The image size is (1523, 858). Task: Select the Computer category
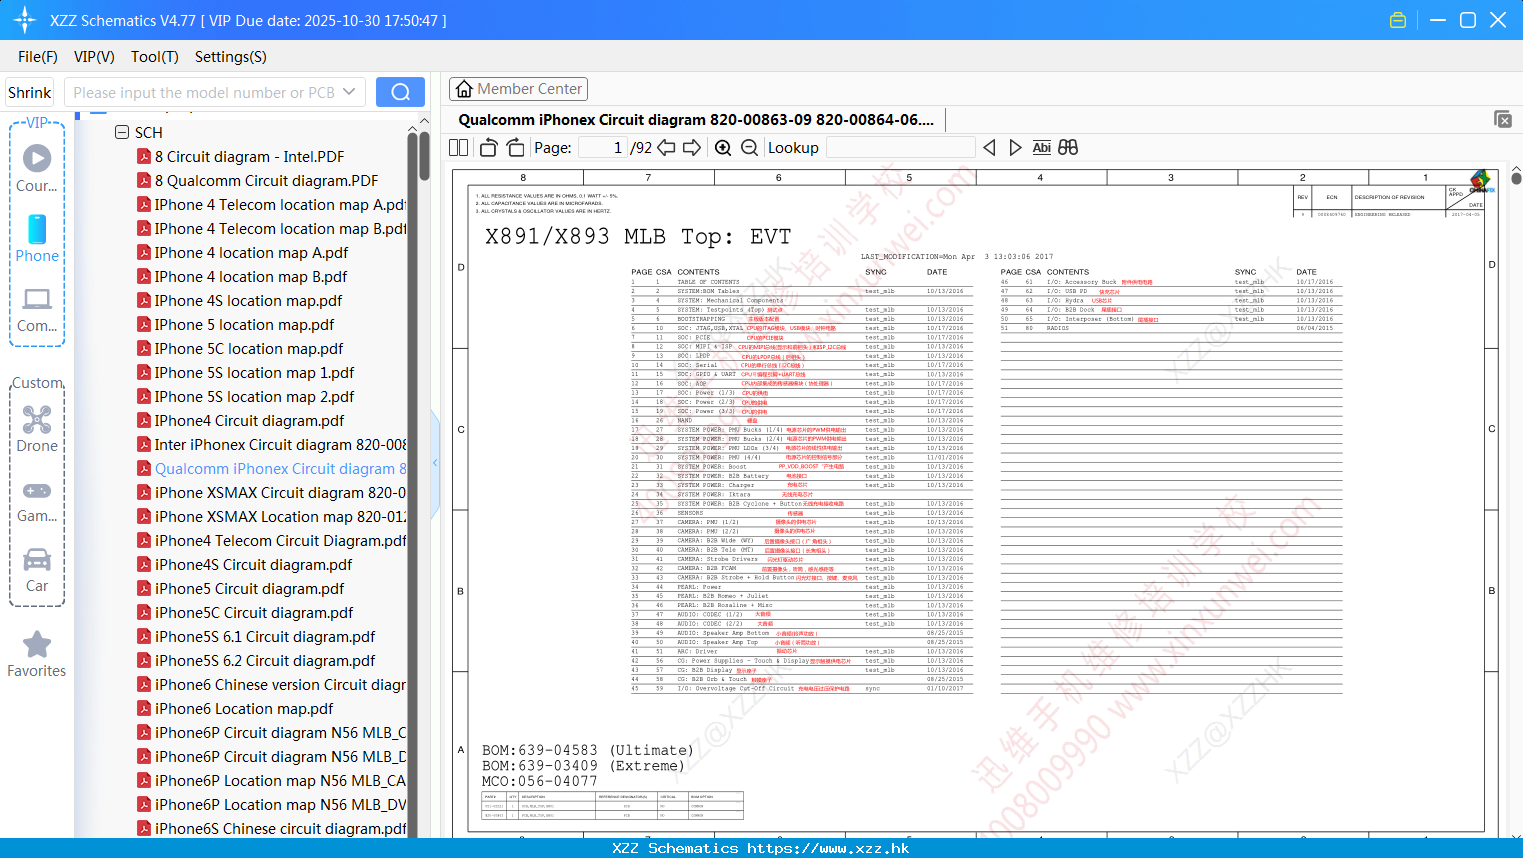37,309
